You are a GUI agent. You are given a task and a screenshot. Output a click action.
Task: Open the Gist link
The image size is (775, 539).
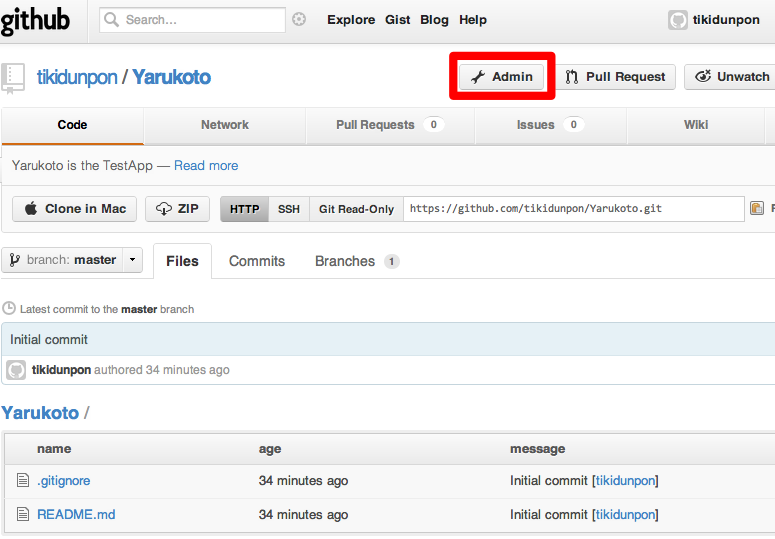point(397,20)
